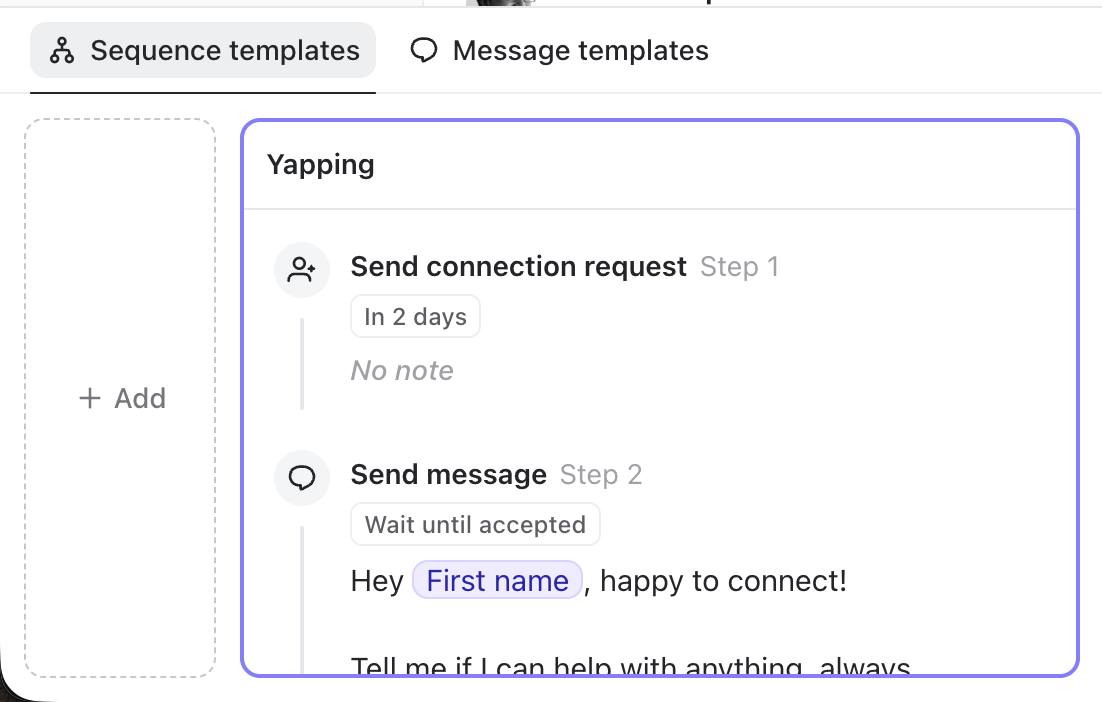Open the In 2 days delay chip
1102x702 pixels.
tap(415, 317)
